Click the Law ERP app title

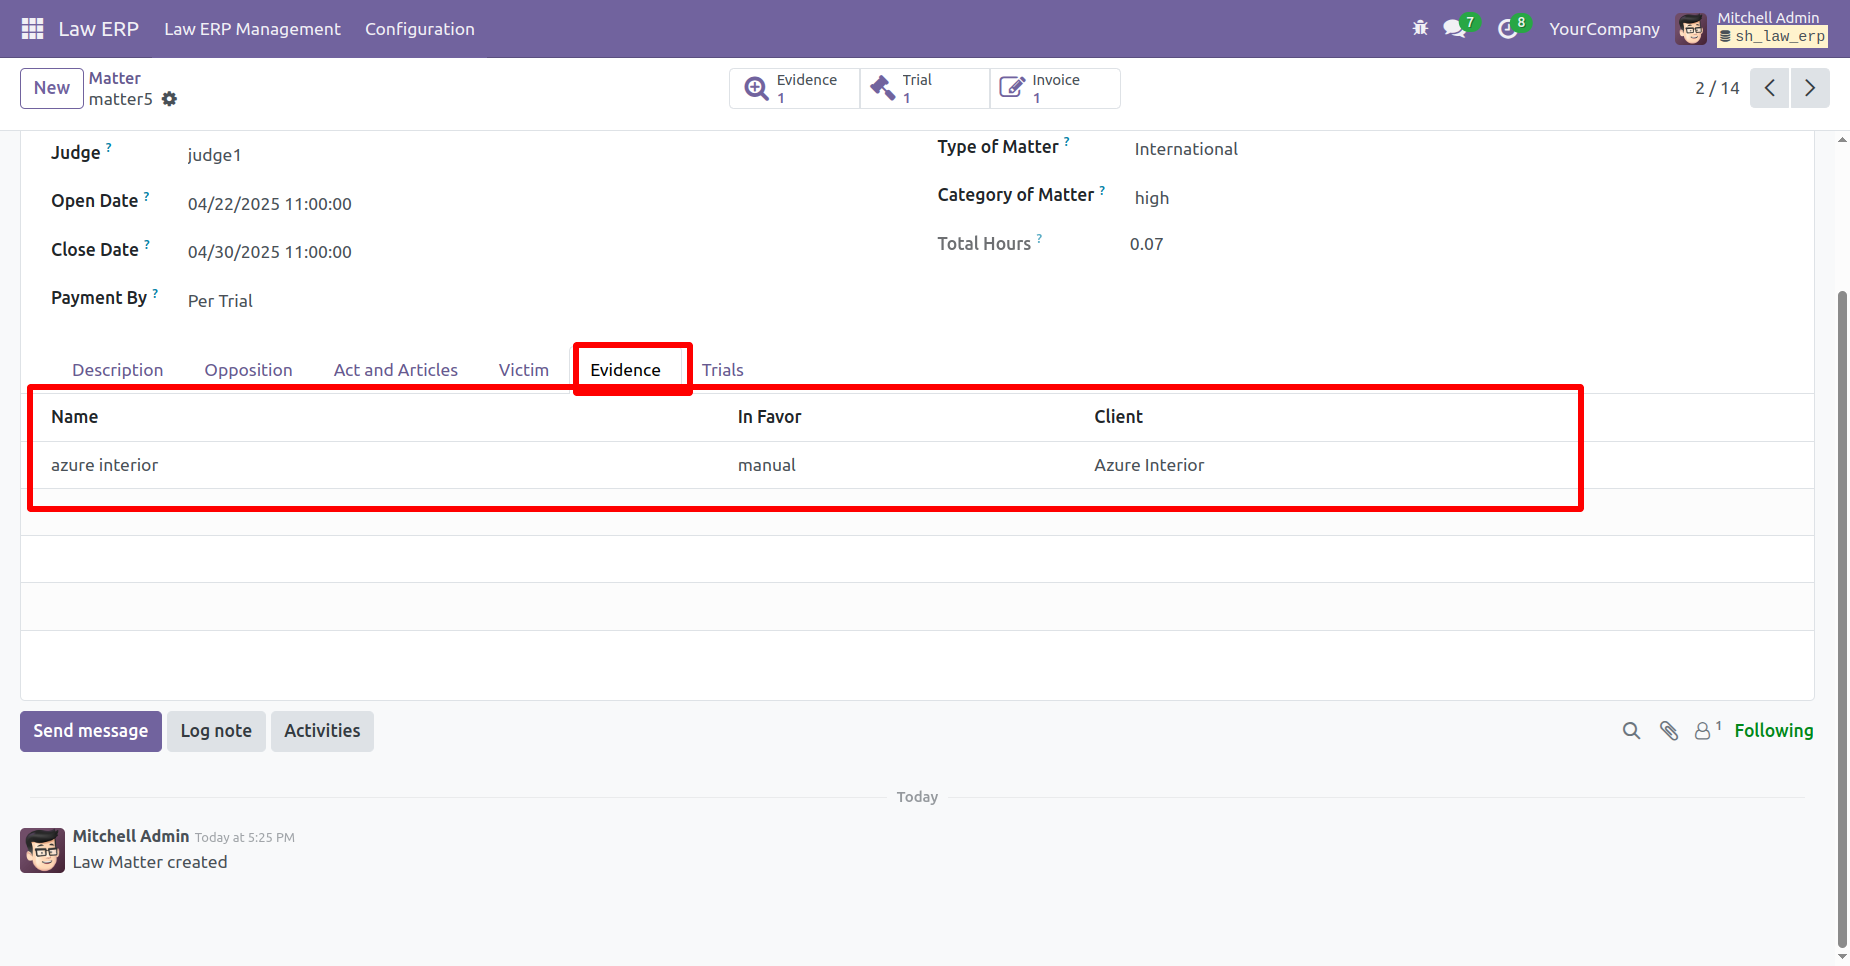click(98, 29)
